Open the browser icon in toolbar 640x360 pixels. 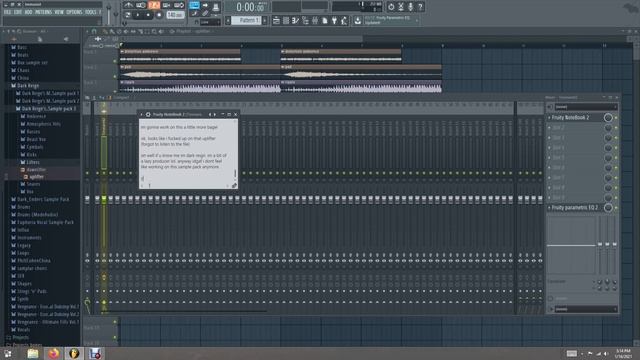click(x=305, y=20)
